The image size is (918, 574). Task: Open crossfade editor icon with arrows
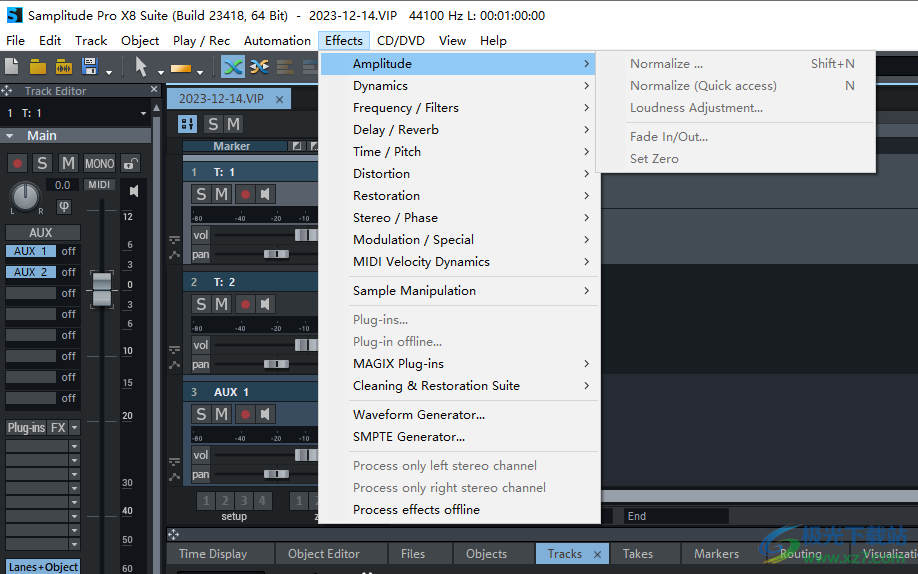tap(259, 67)
